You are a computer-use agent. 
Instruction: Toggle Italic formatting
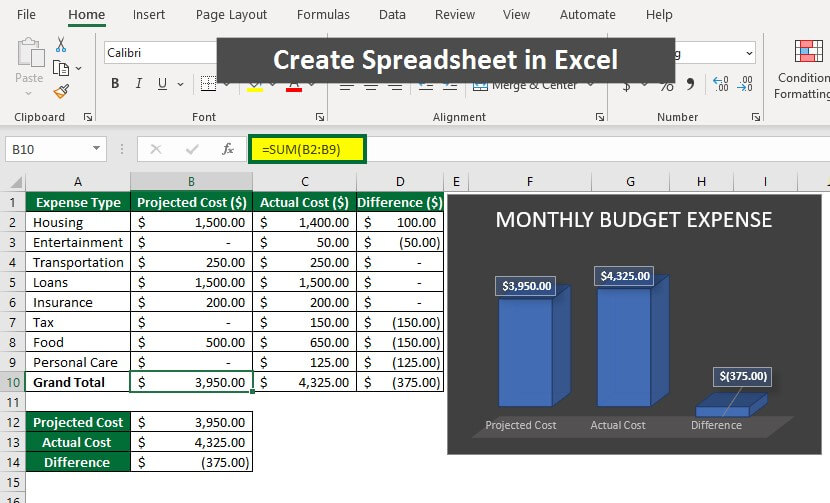click(139, 84)
